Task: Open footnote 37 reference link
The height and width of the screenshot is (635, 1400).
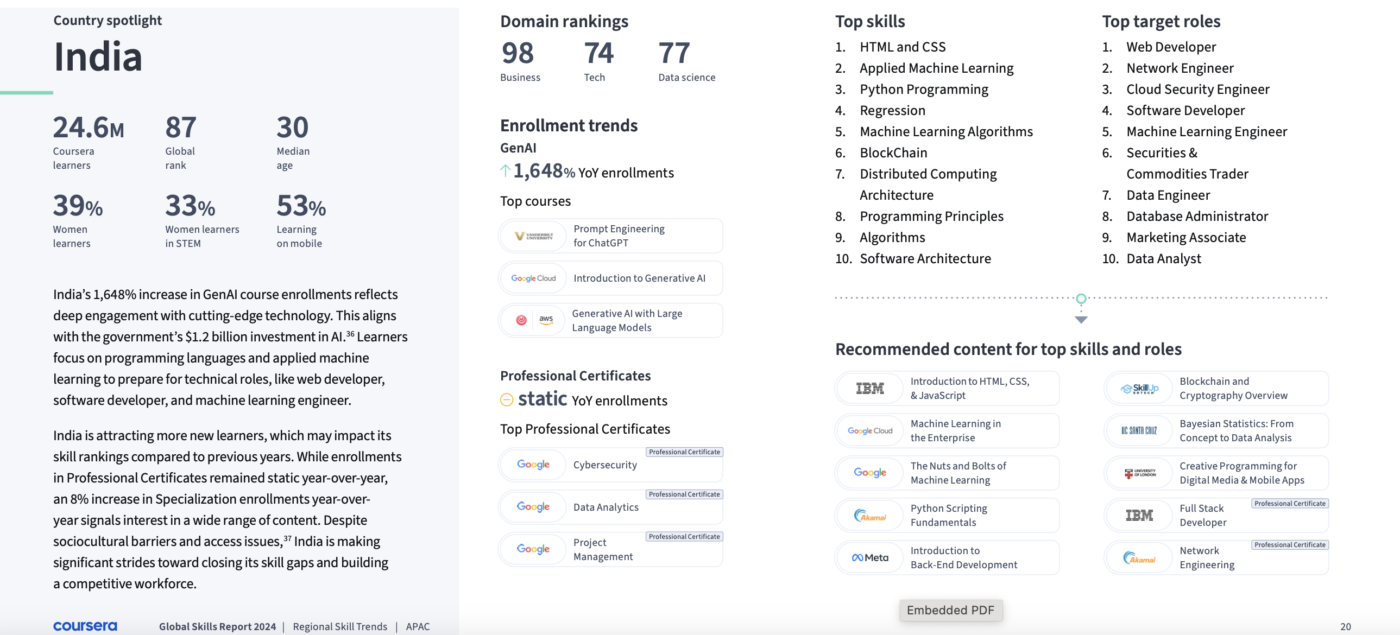Action: 287,539
